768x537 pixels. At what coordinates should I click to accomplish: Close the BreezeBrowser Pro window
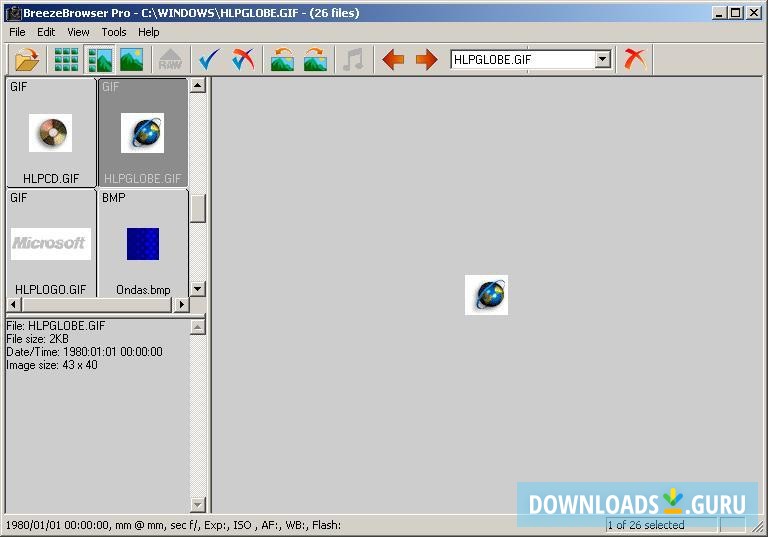click(754, 13)
